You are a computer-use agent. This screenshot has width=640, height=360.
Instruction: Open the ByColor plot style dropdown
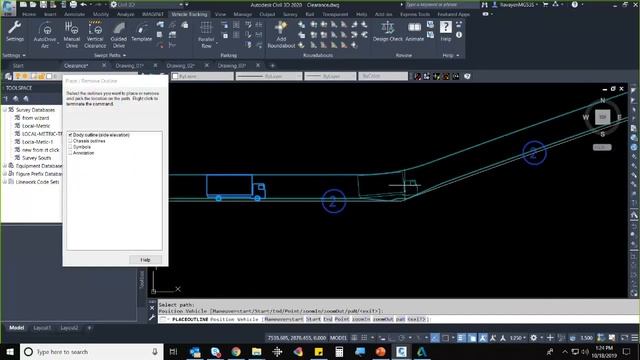click(383, 76)
